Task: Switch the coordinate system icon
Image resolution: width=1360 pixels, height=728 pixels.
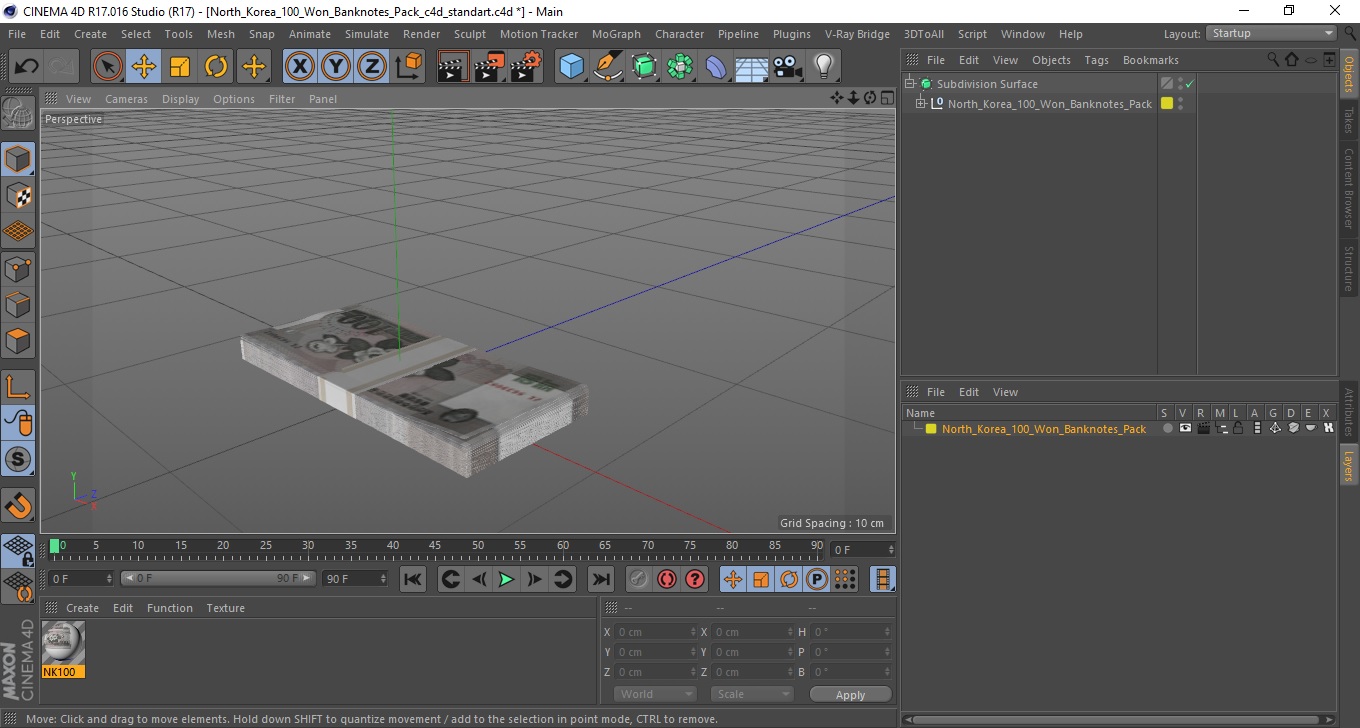Action: point(409,67)
